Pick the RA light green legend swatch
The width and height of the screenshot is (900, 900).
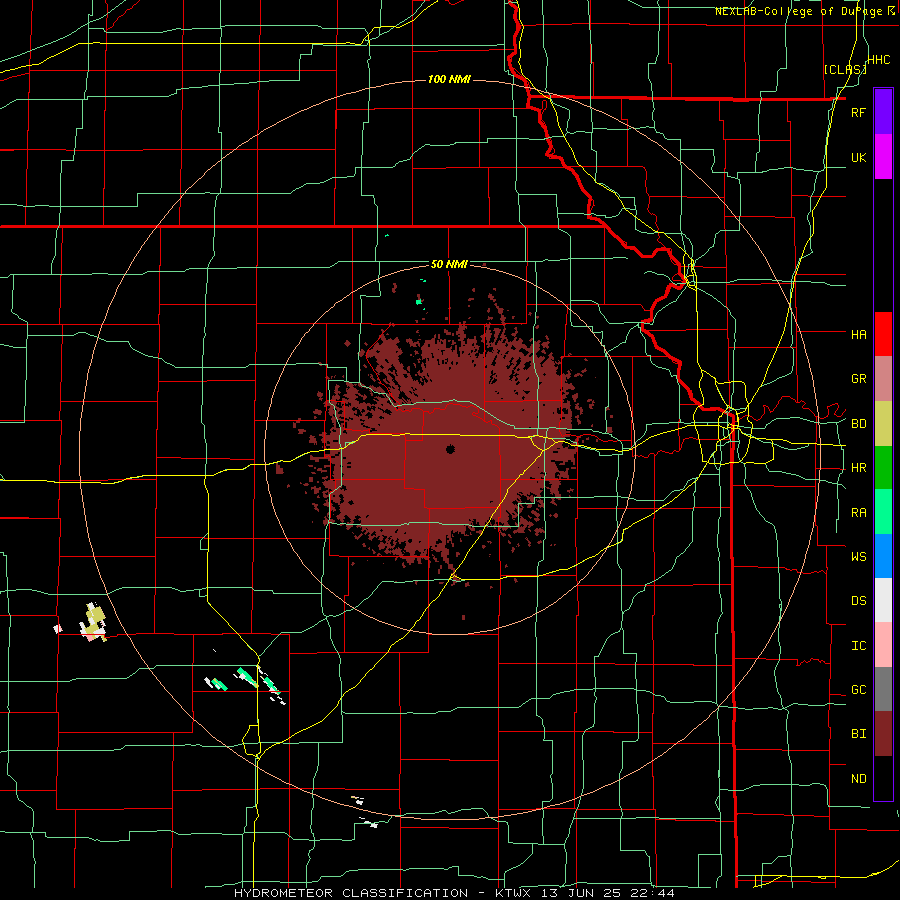[883, 512]
